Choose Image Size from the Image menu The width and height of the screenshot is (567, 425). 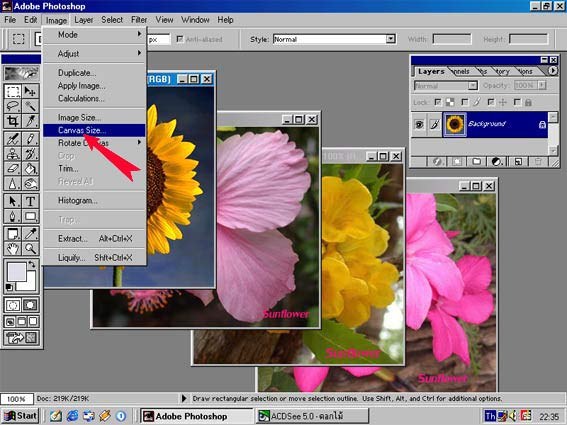point(94,118)
